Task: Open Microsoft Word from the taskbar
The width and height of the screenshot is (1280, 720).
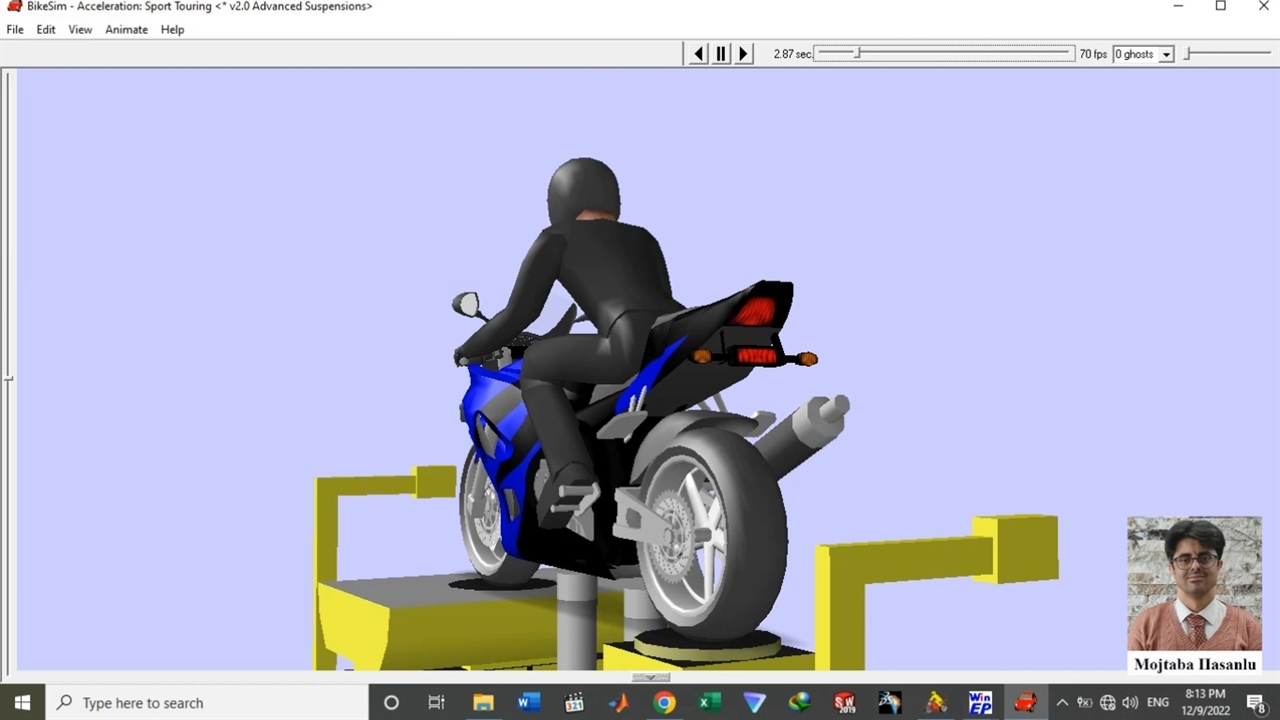Action: [x=528, y=703]
